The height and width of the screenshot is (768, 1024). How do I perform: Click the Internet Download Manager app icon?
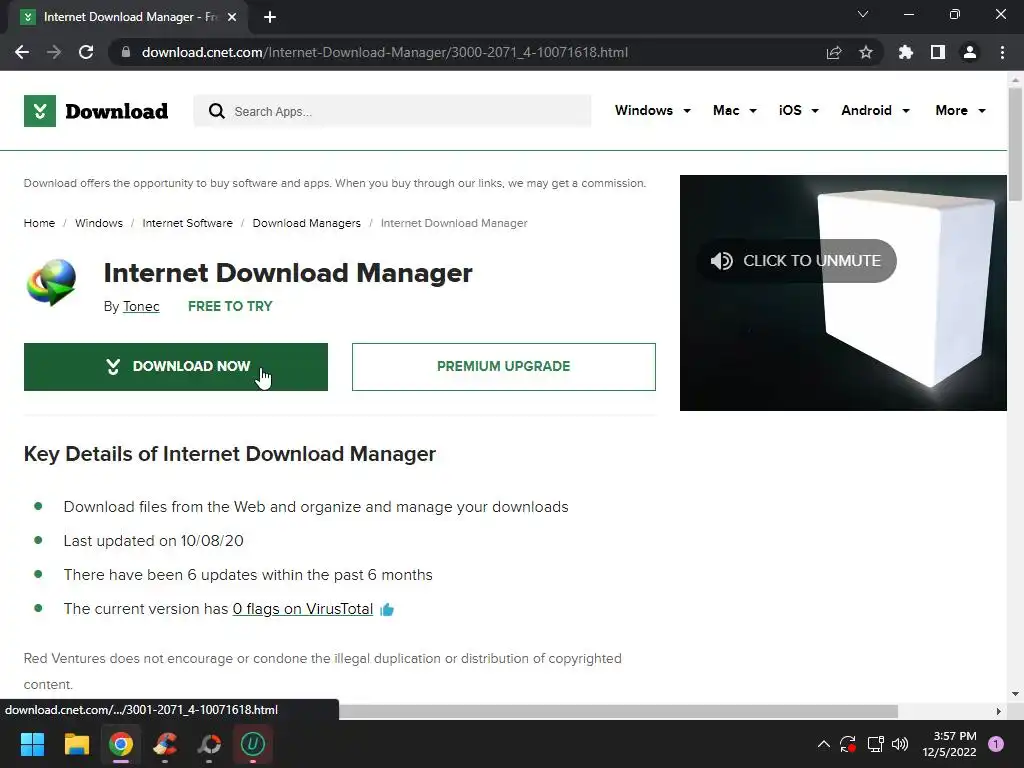[52, 282]
